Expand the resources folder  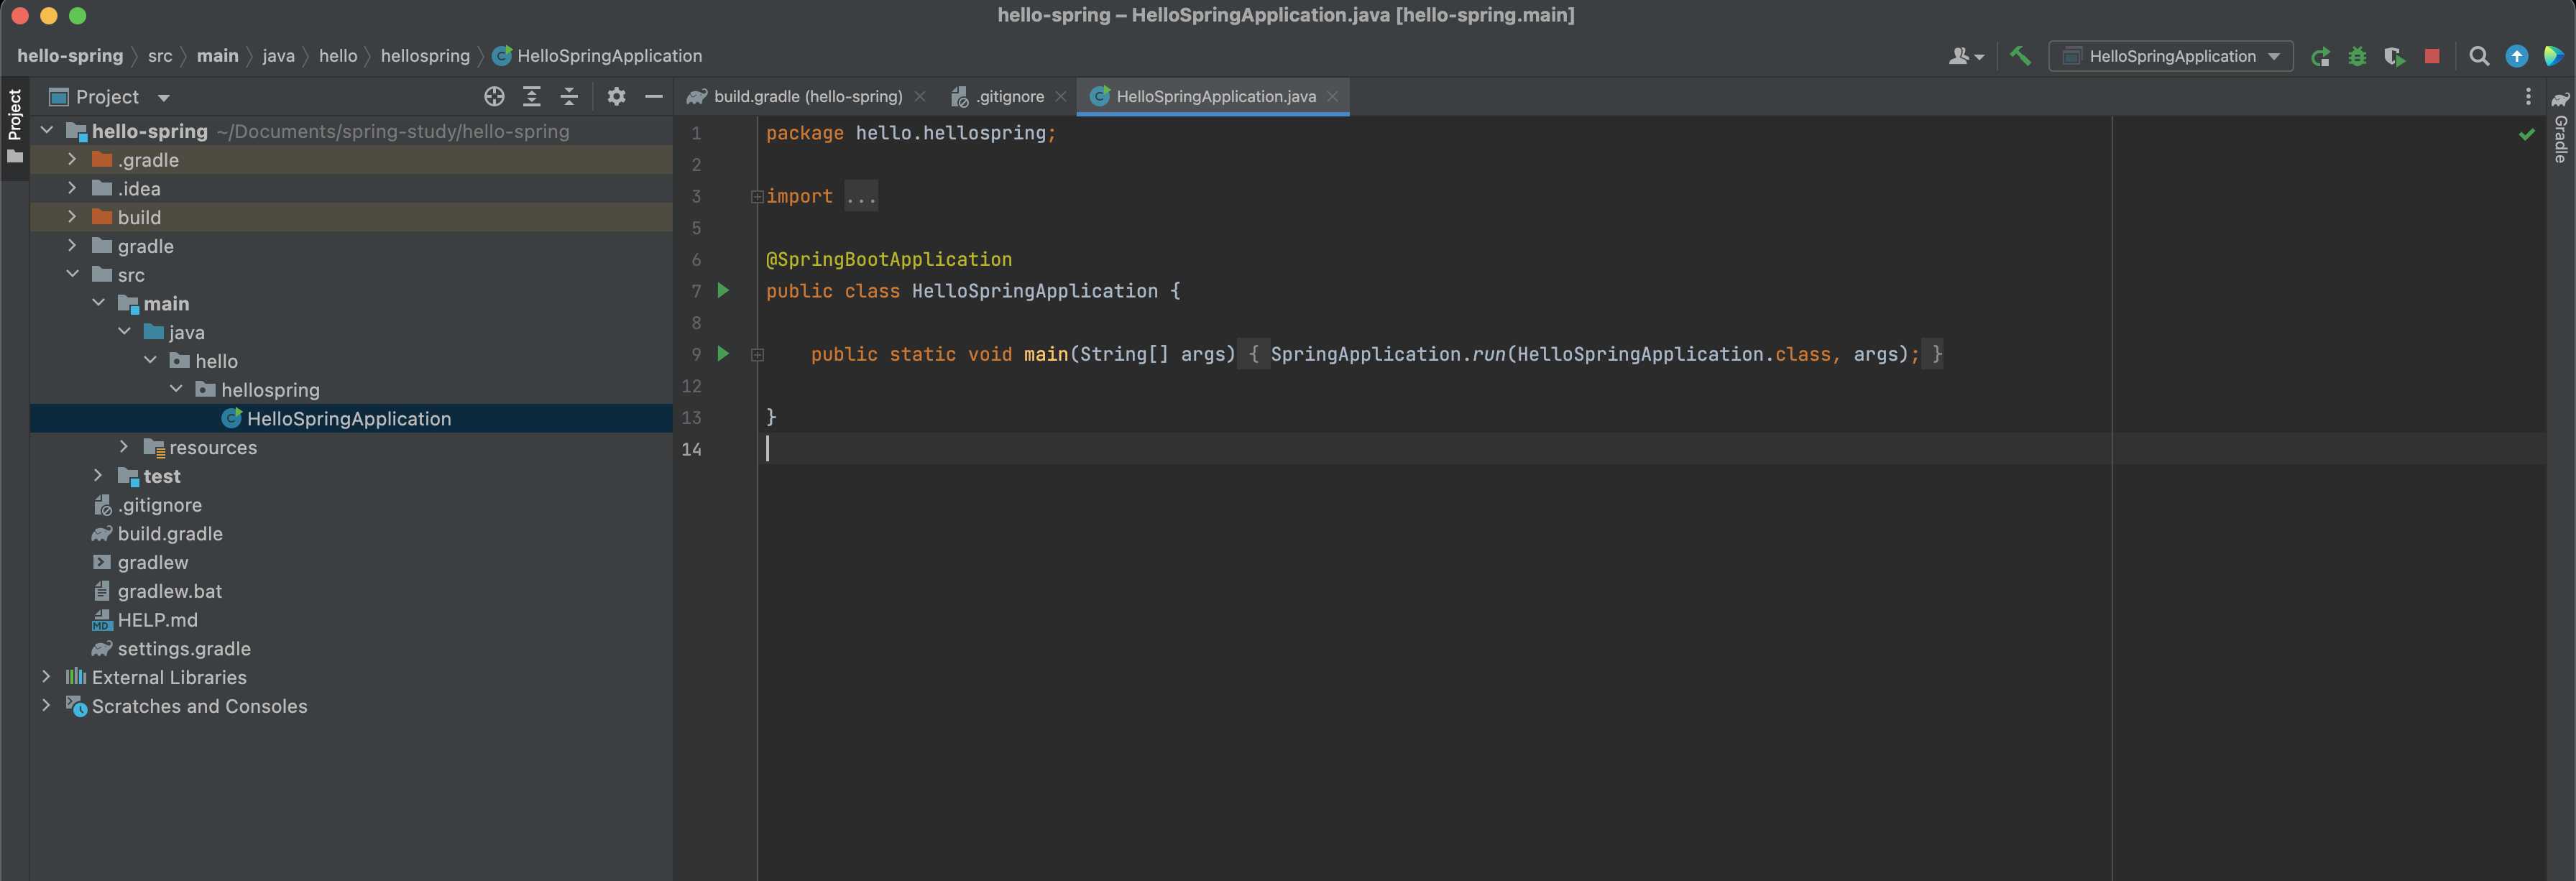point(123,447)
